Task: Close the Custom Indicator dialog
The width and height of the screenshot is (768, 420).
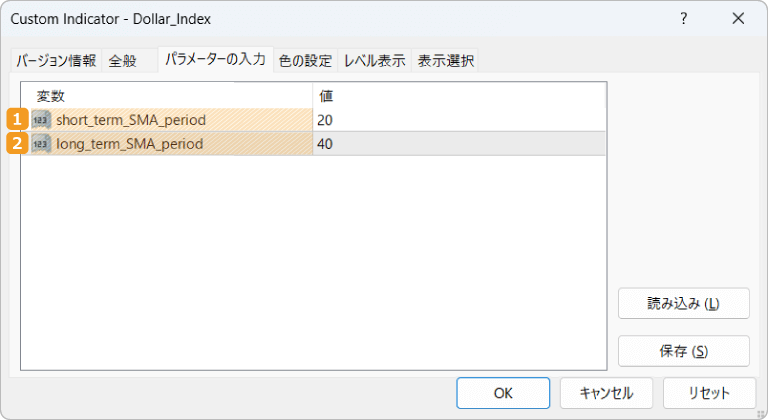Action: 738,19
